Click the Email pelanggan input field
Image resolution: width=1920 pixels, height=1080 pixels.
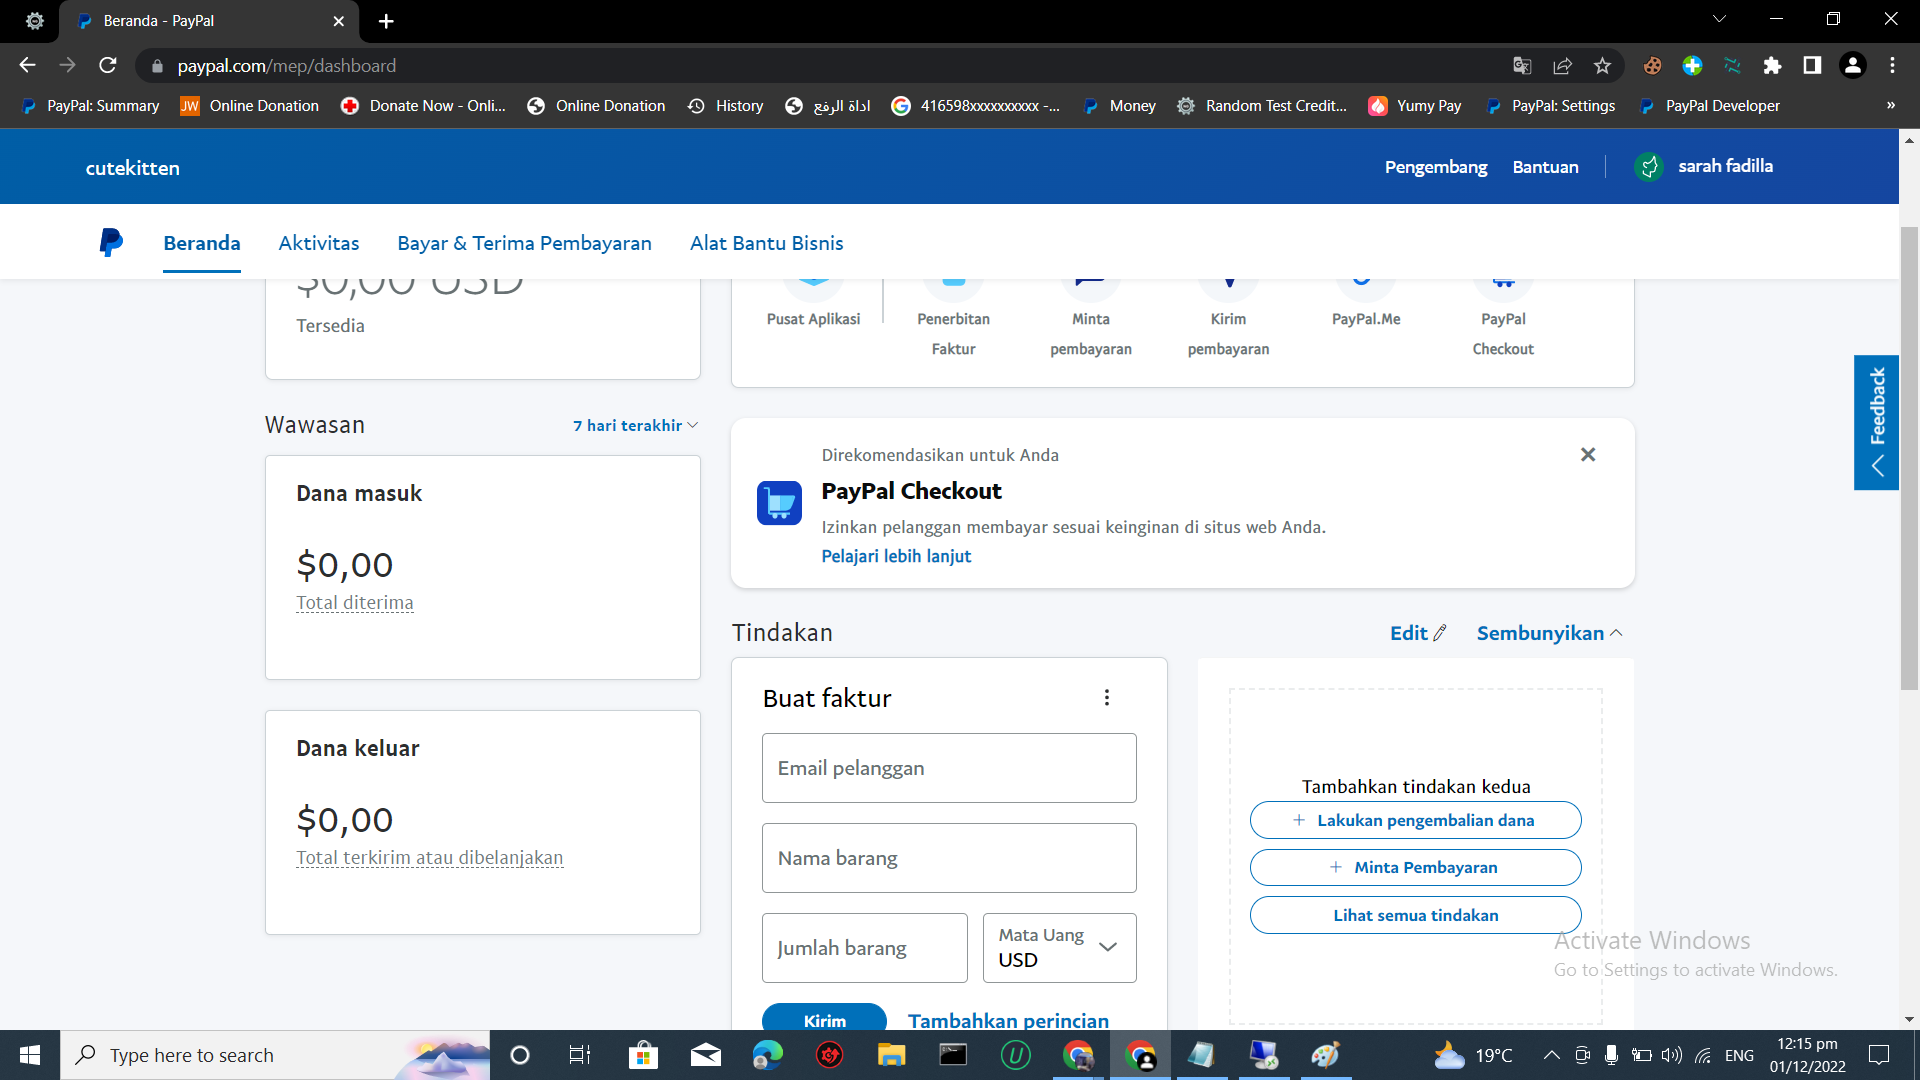(x=949, y=768)
